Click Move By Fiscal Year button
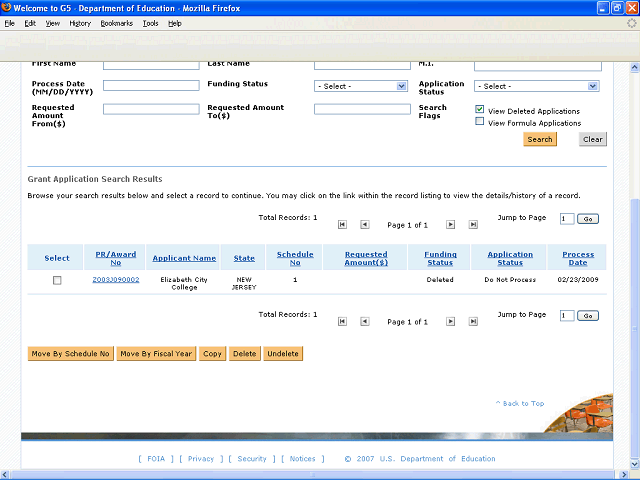The height and width of the screenshot is (480, 640). click(x=156, y=353)
